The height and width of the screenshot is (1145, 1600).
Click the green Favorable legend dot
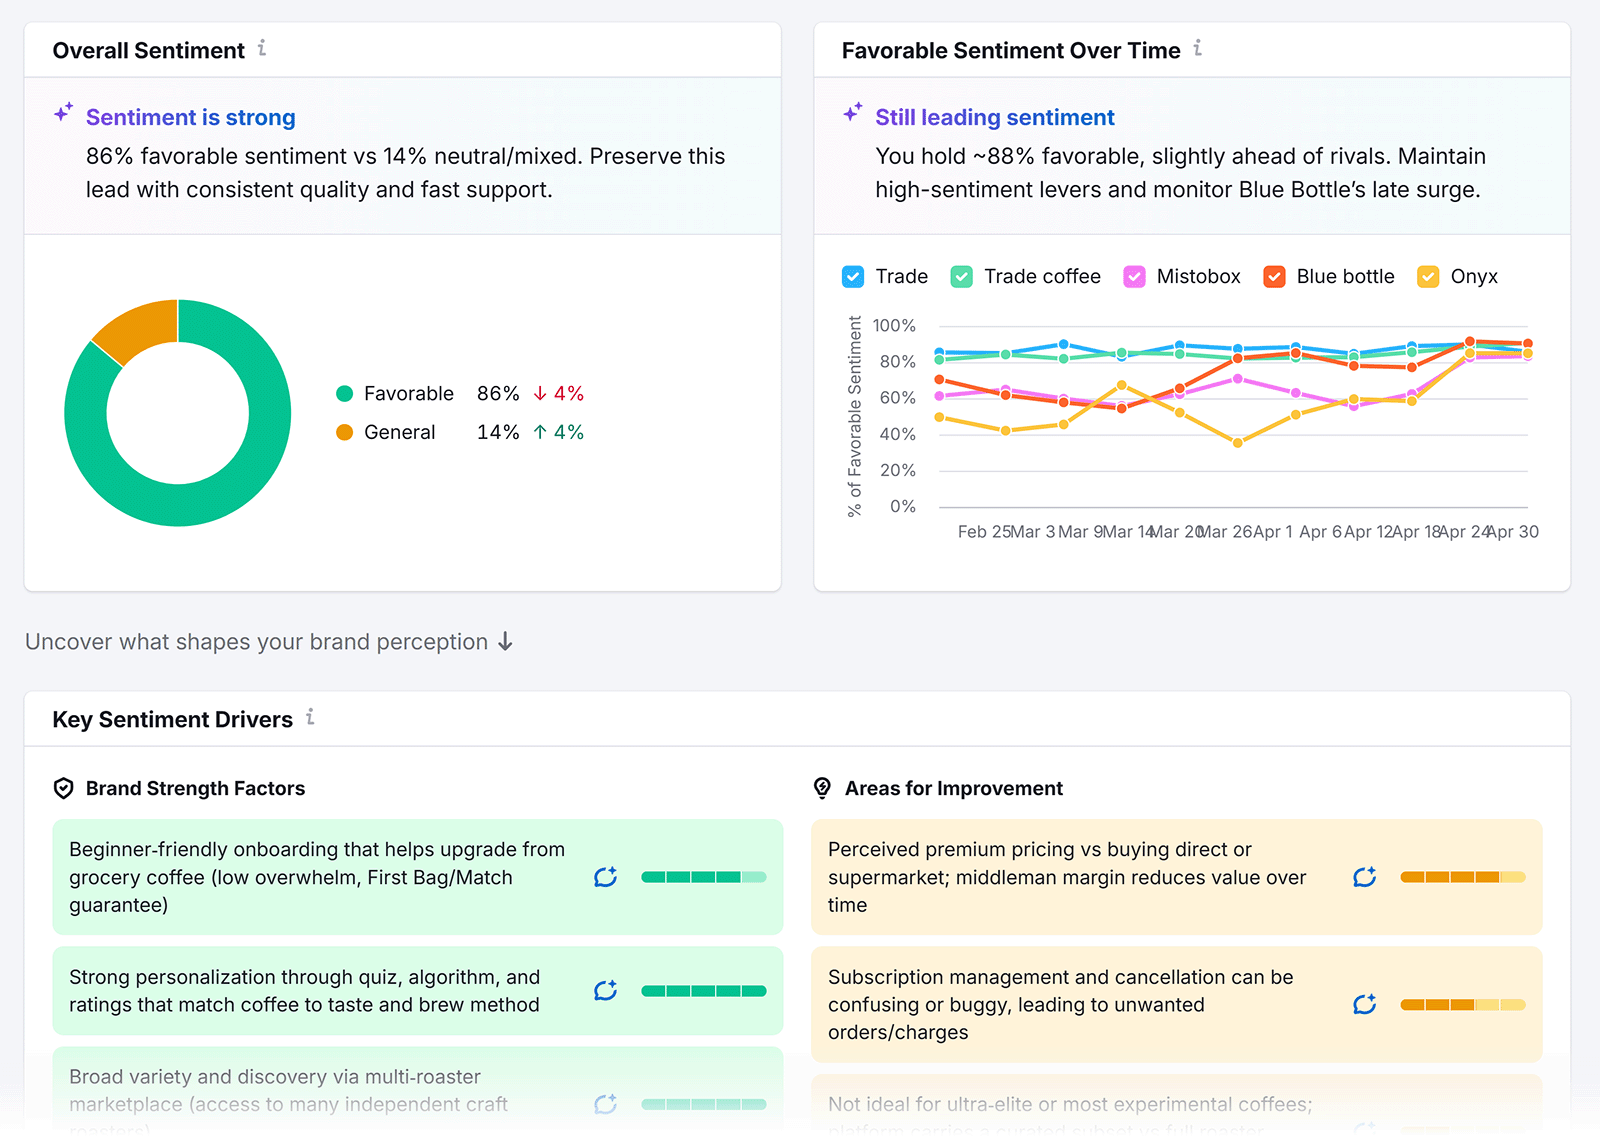[x=345, y=394]
